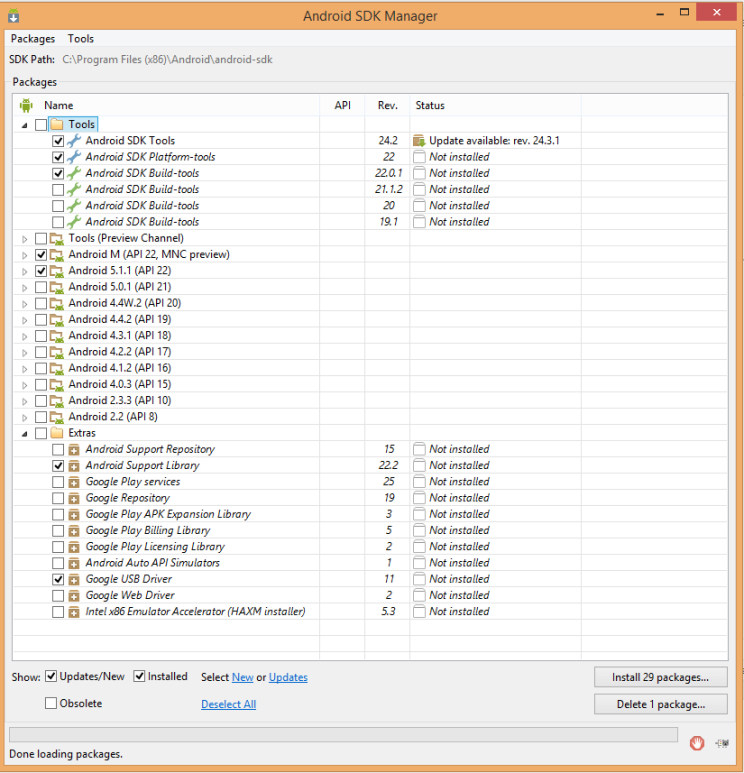744x773 pixels.
Task: Expand Tools (Preview Channel) node
Action: [25, 238]
